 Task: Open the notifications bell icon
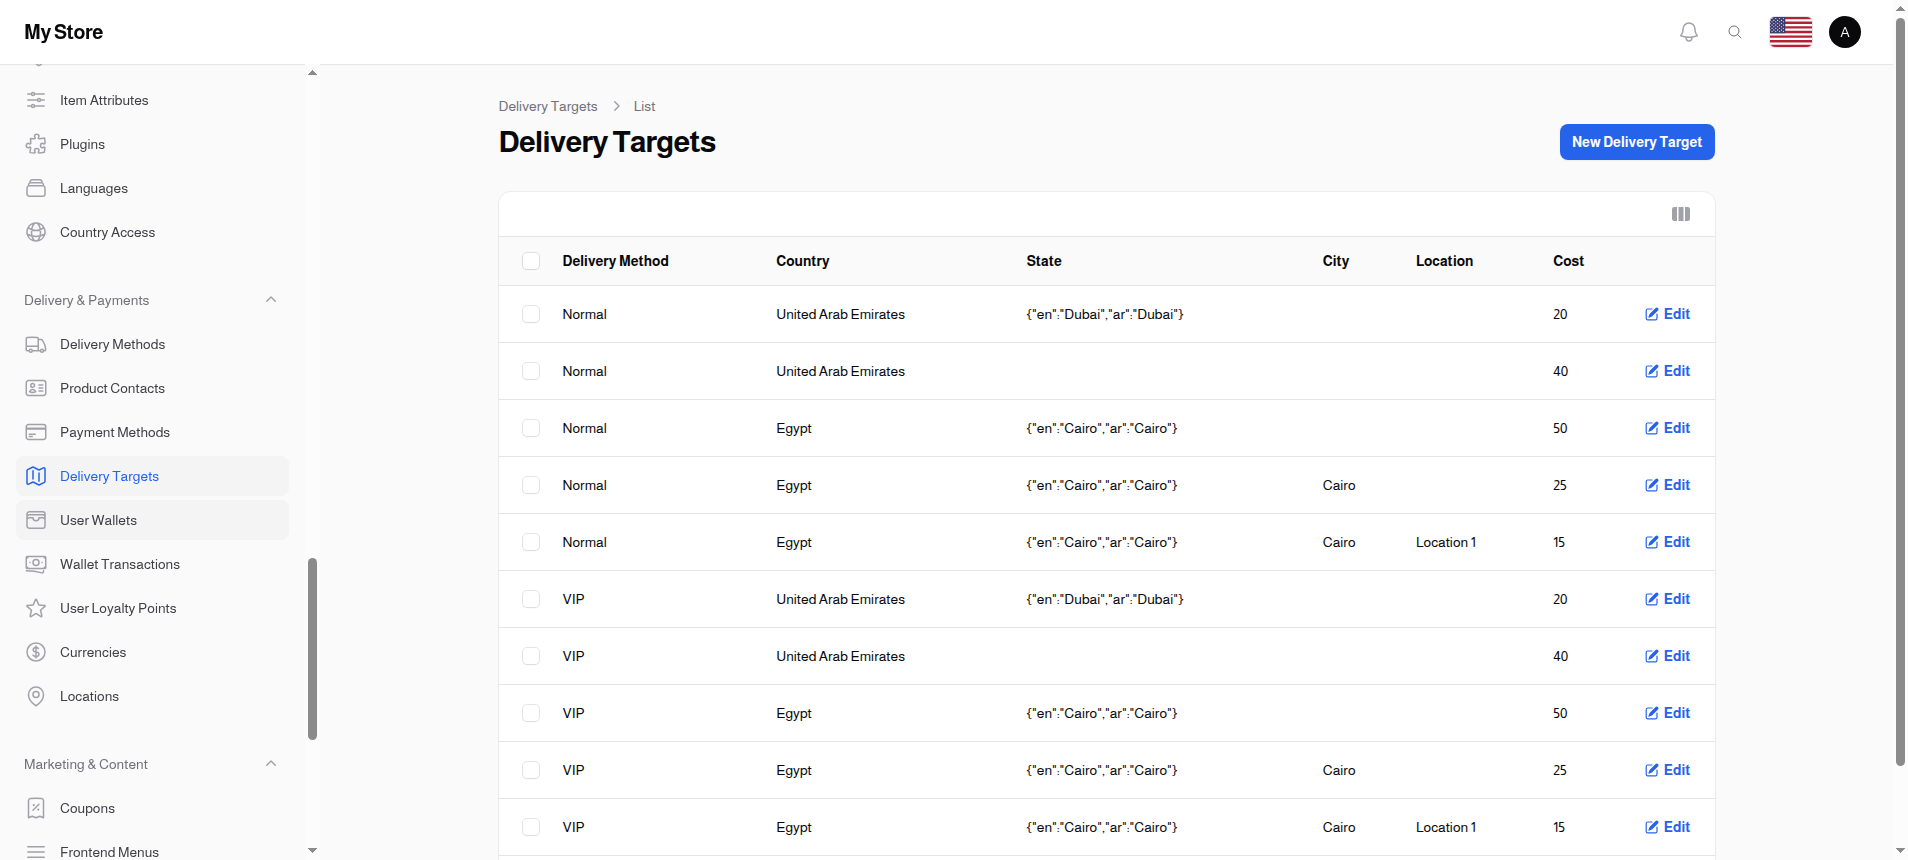[x=1689, y=32]
